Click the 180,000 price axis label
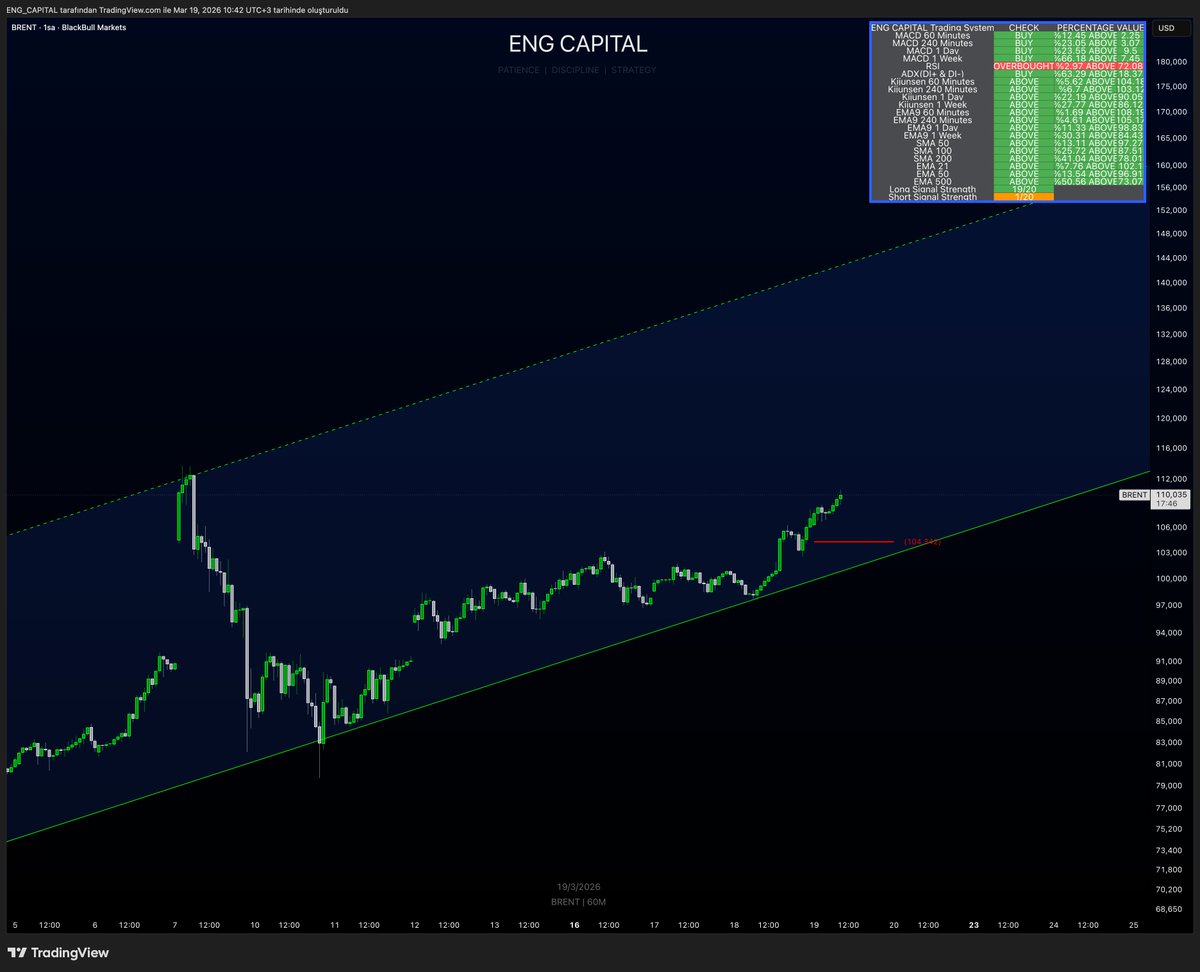1200x972 pixels. pyautogui.click(x=1170, y=61)
